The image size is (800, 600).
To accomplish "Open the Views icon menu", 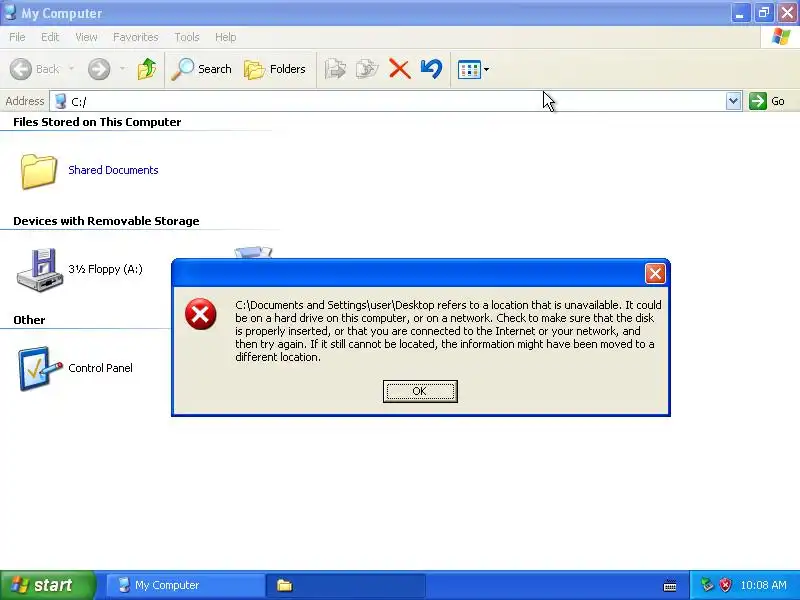I will (473, 69).
